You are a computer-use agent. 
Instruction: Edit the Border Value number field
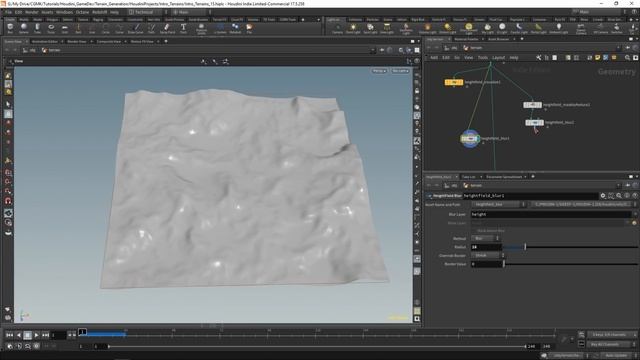[x=486, y=264]
